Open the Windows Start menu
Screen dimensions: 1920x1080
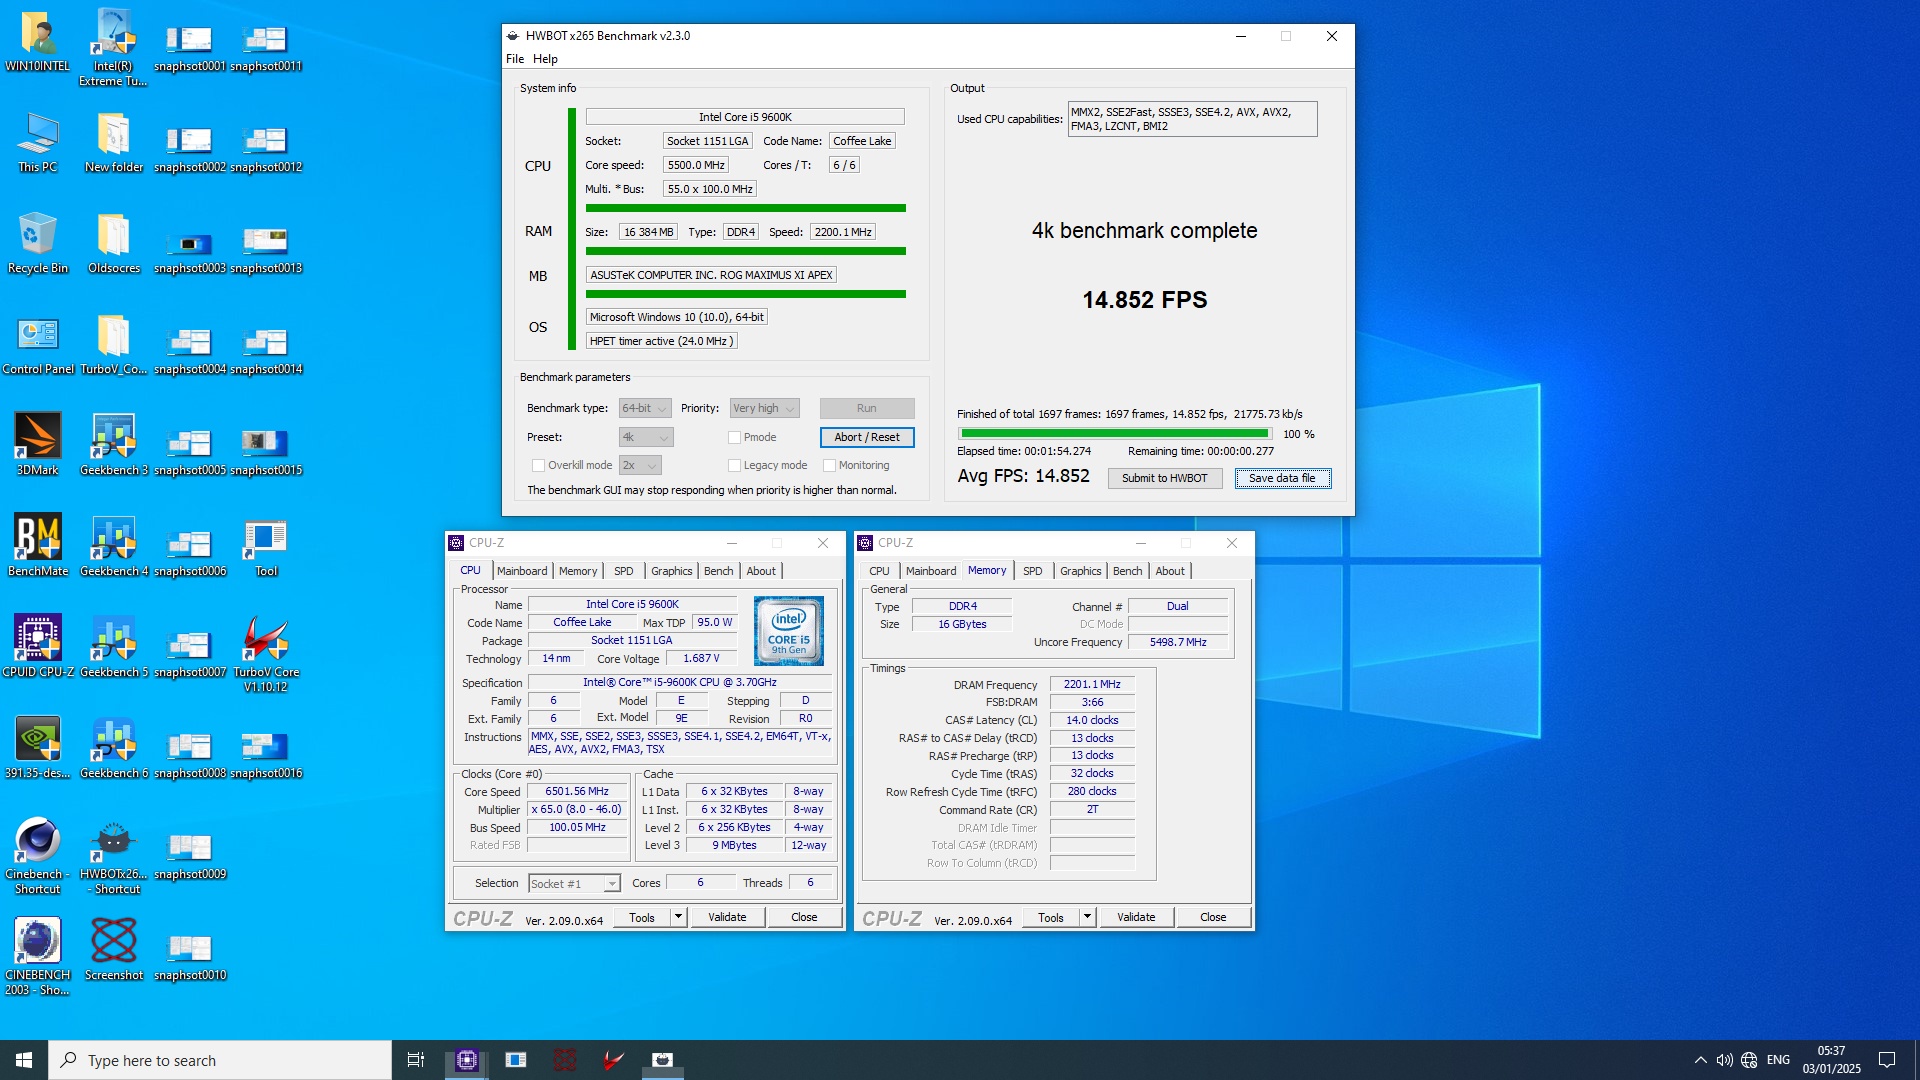click(24, 1060)
